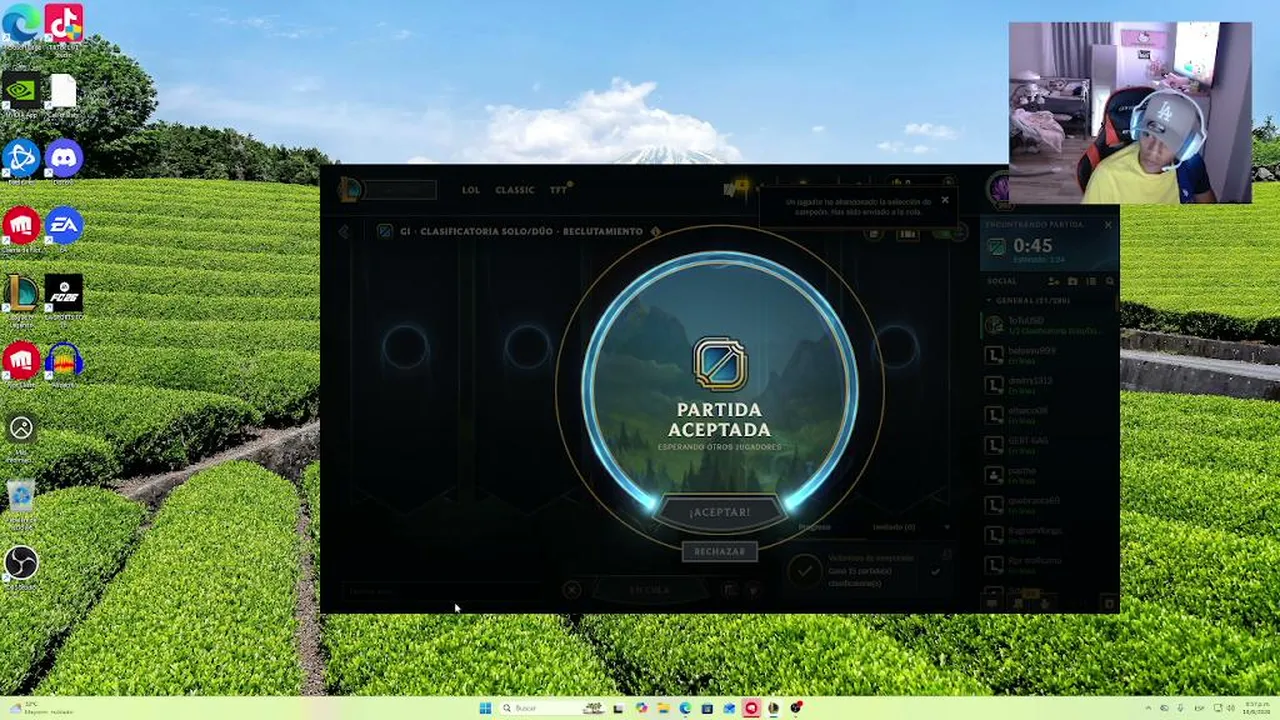
Task: Open Microsoft Edge desktop shortcut
Action: 21,24
